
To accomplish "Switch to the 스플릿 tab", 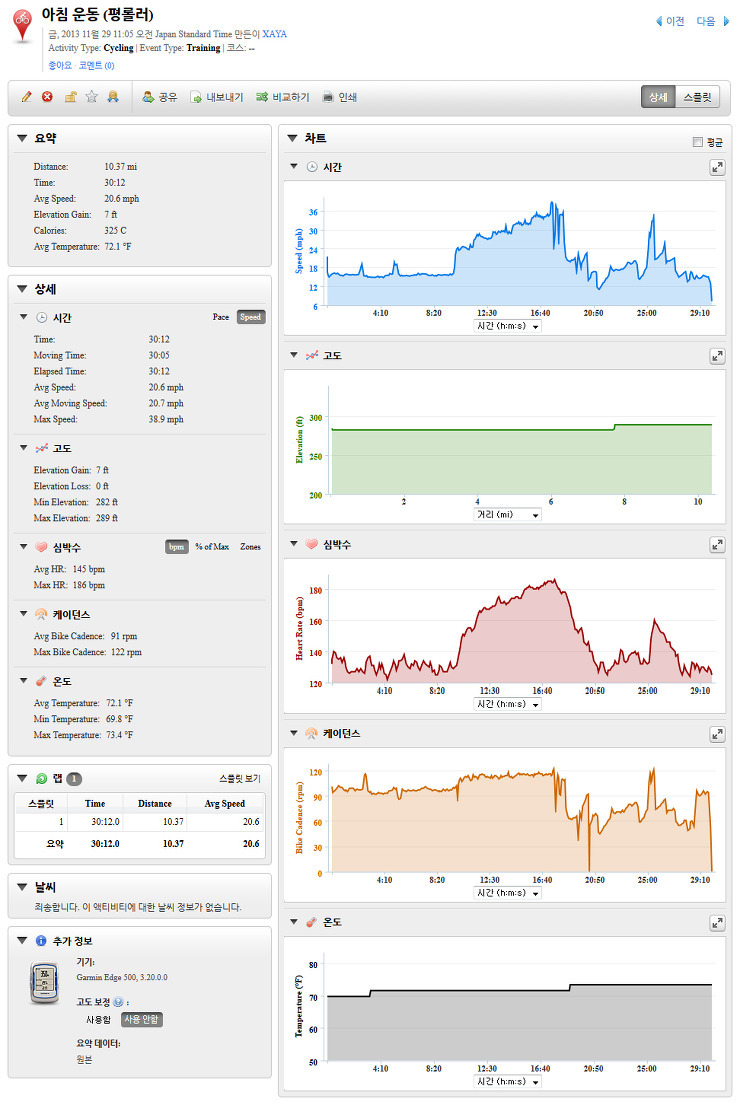I will point(697,97).
